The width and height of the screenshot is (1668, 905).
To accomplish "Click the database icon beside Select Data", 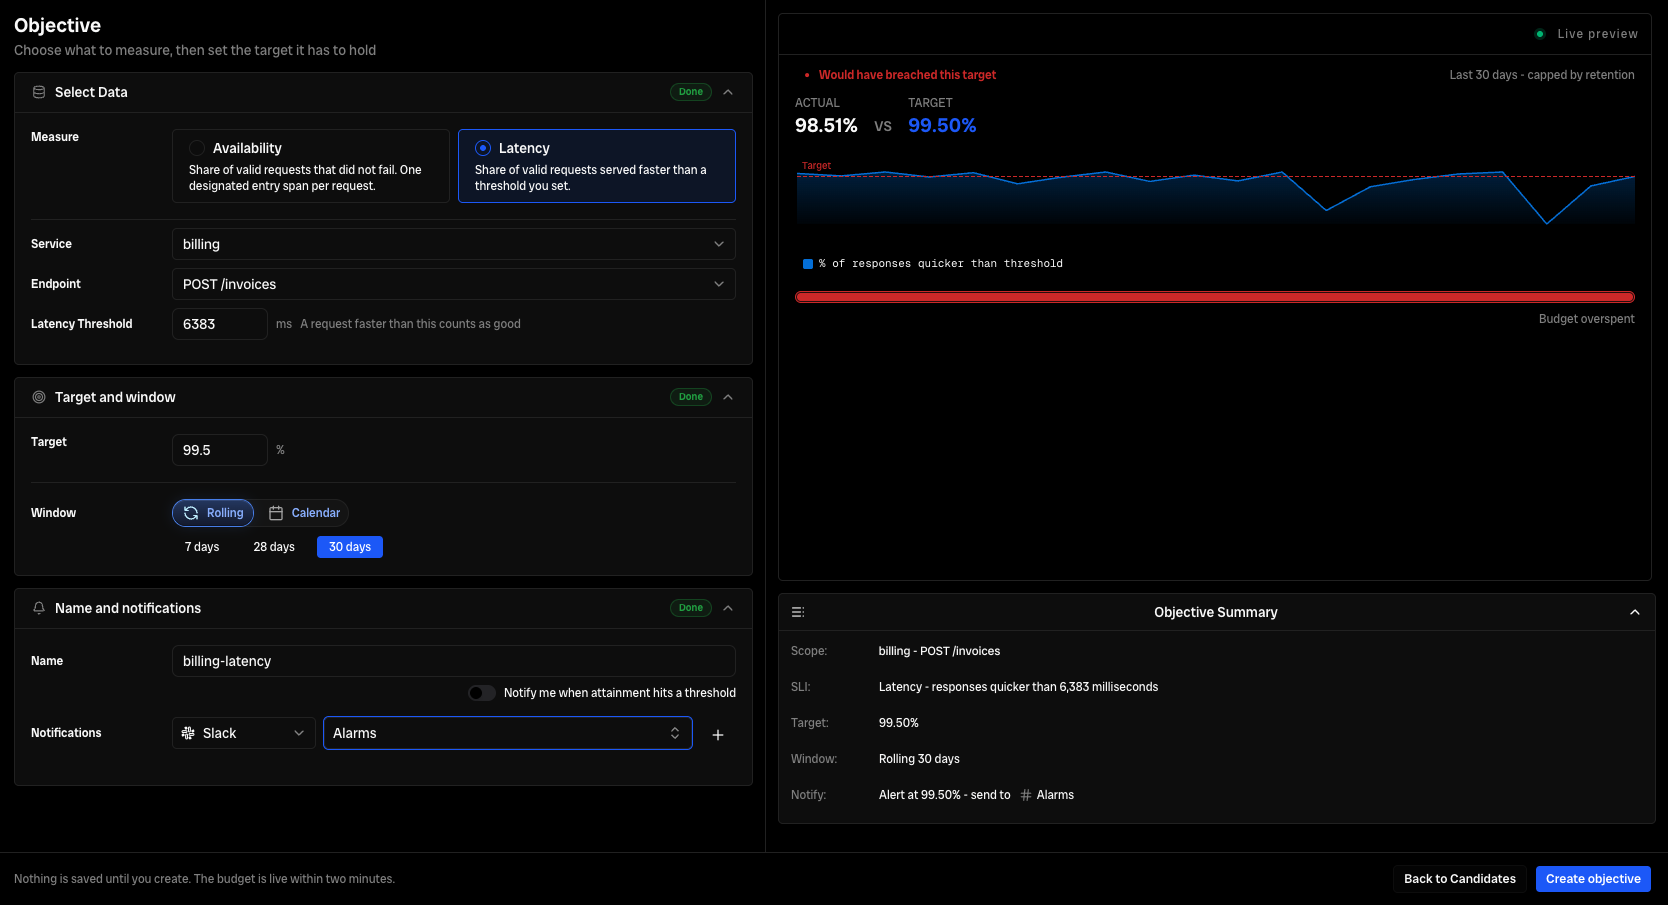I will [x=39, y=92].
